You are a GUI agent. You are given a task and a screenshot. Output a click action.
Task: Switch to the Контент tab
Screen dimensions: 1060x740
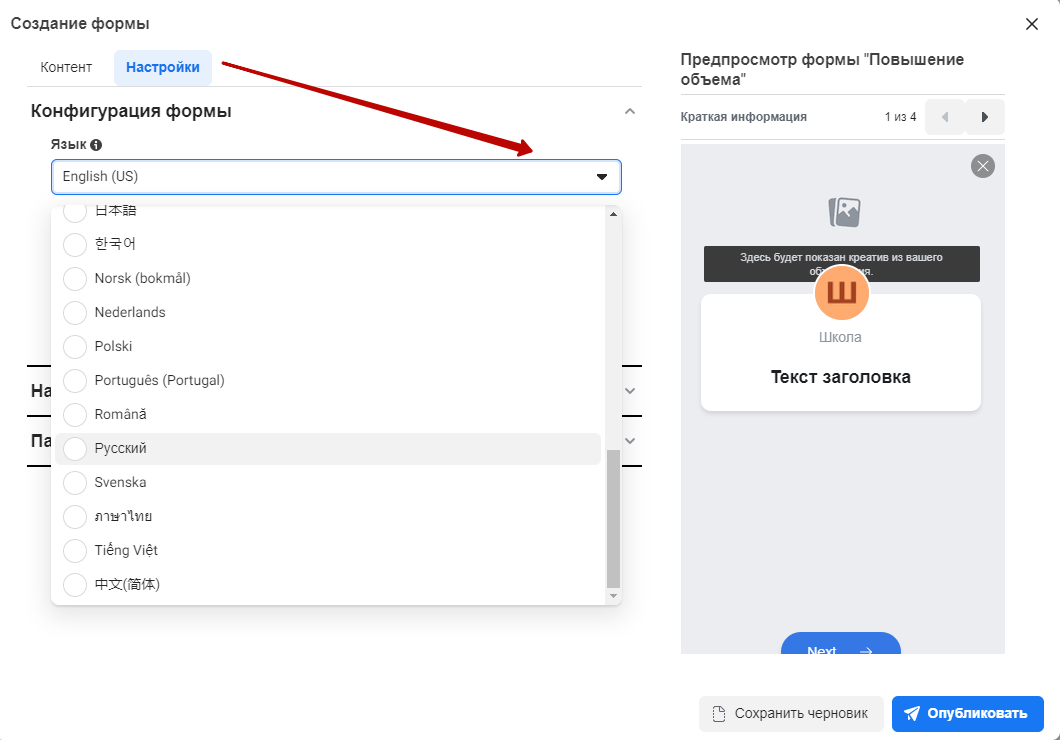[66, 68]
